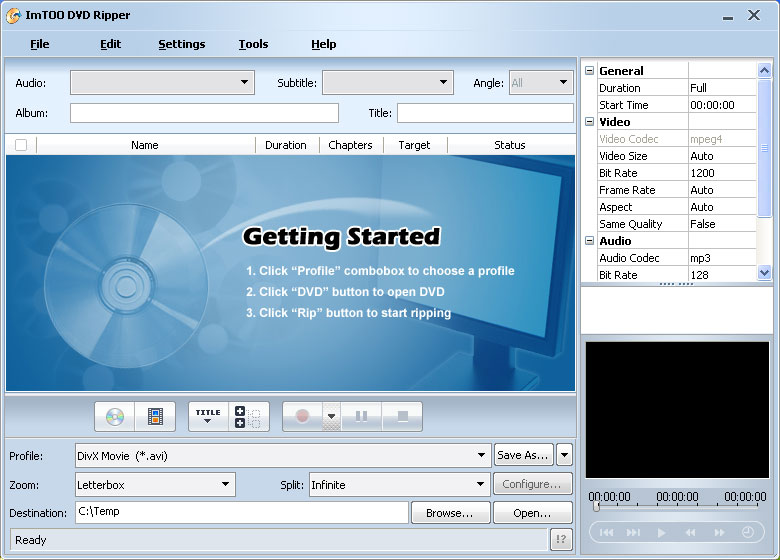
Task: Toggle the select-all checkbox in list header
Action: tap(21, 145)
